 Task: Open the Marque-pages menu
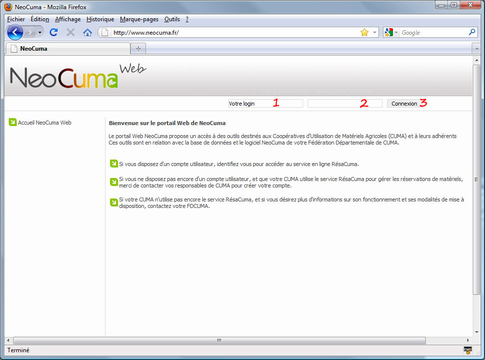[x=139, y=19]
